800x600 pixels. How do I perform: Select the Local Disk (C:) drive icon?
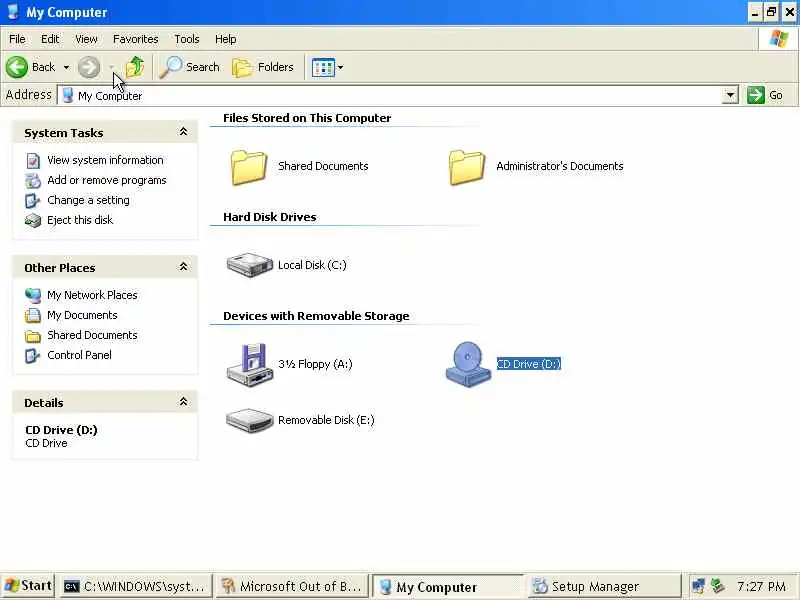tap(249, 265)
